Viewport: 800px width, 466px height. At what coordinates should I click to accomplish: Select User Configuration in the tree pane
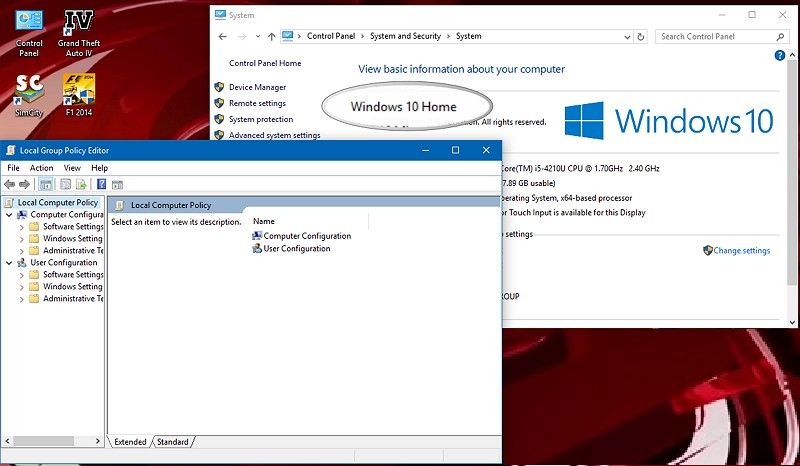click(63, 263)
